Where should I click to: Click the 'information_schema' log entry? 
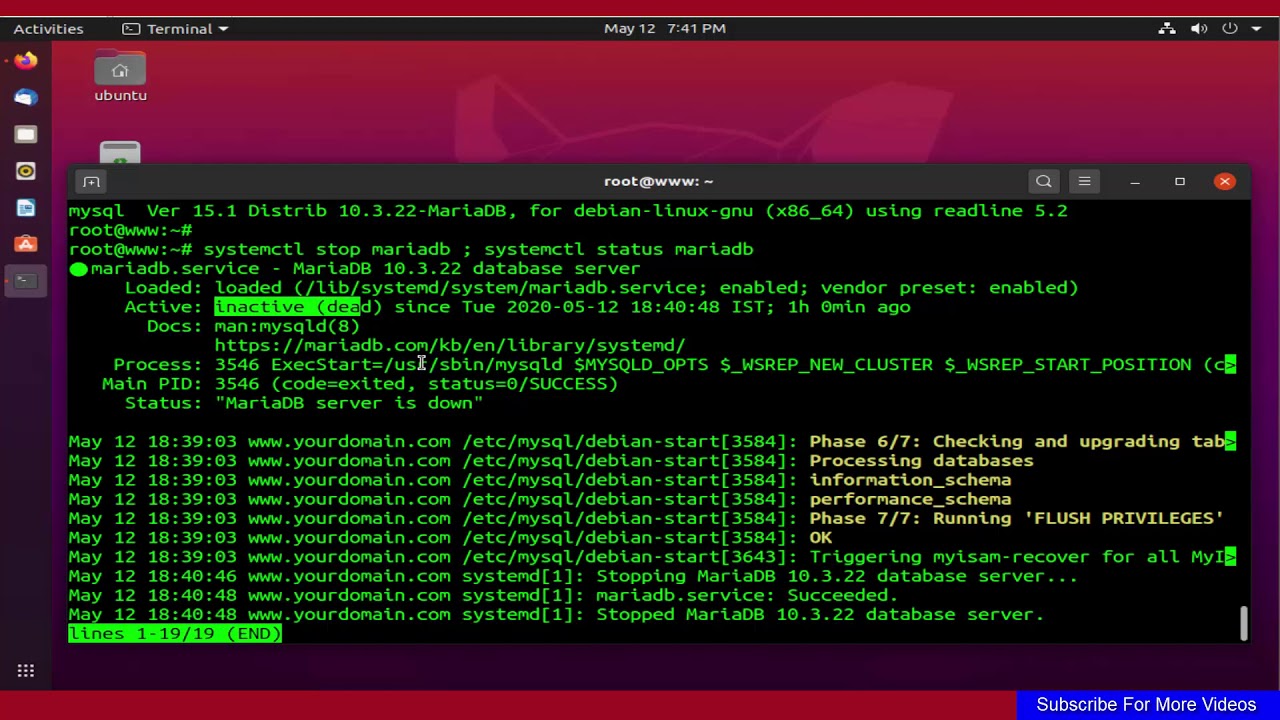[910, 480]
